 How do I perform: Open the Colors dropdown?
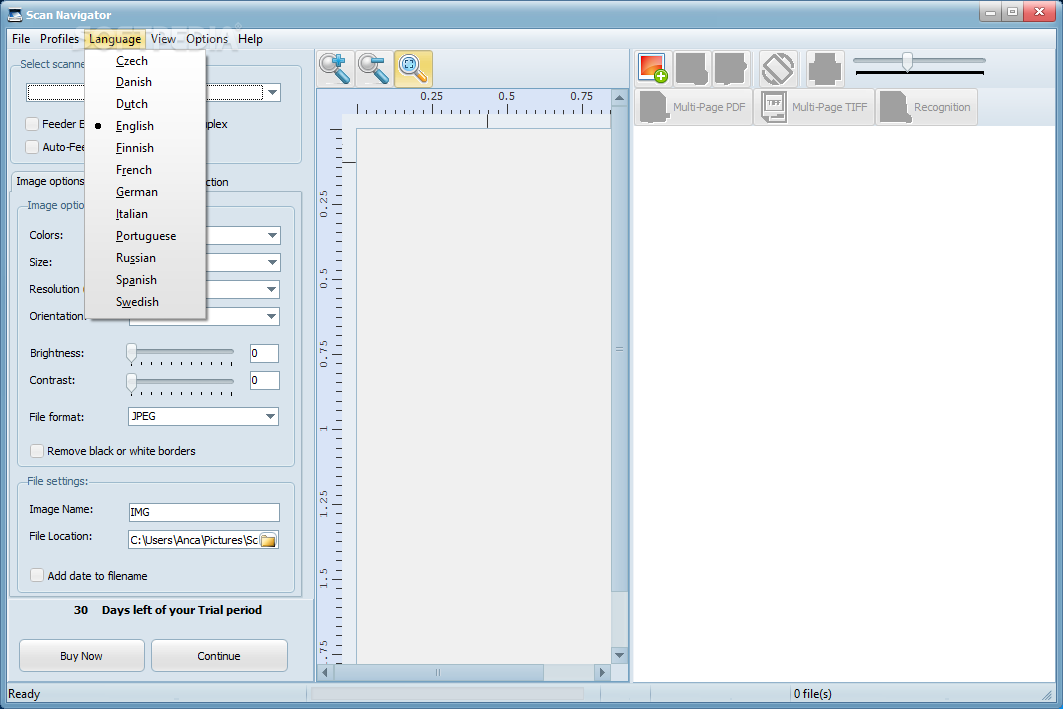(272, 235)
